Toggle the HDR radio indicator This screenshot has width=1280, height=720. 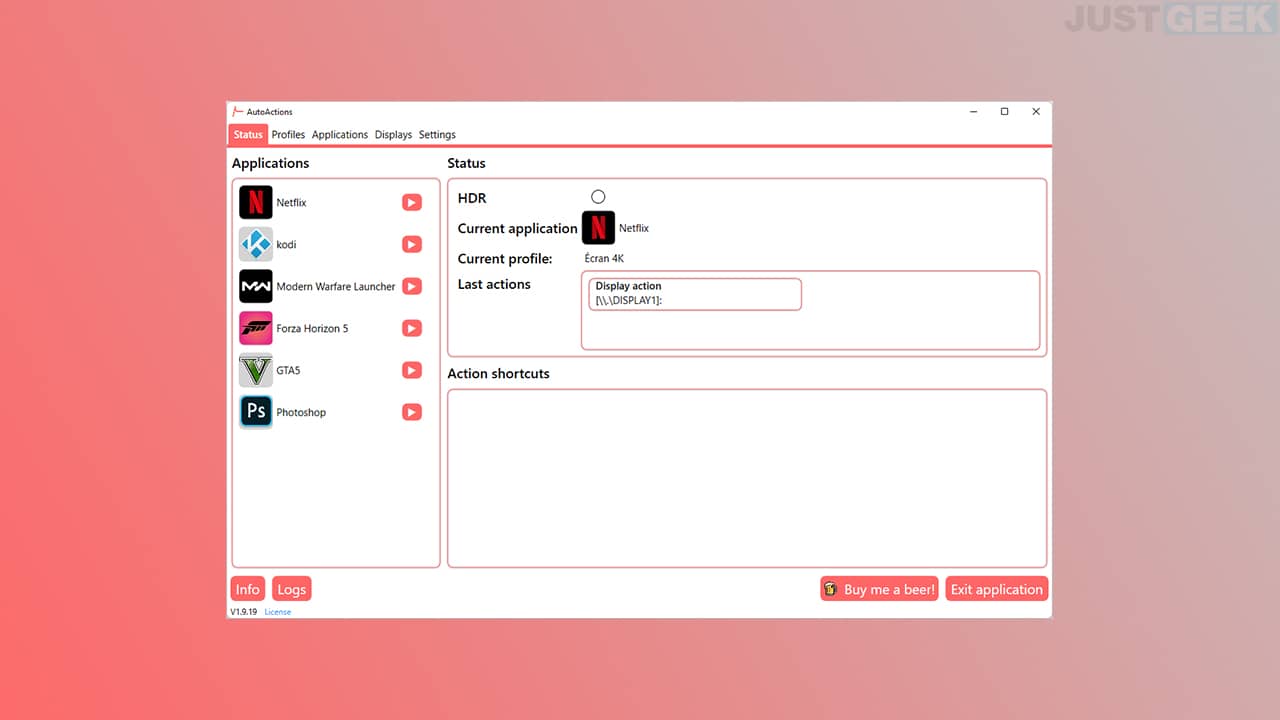(x=598, y=197)
